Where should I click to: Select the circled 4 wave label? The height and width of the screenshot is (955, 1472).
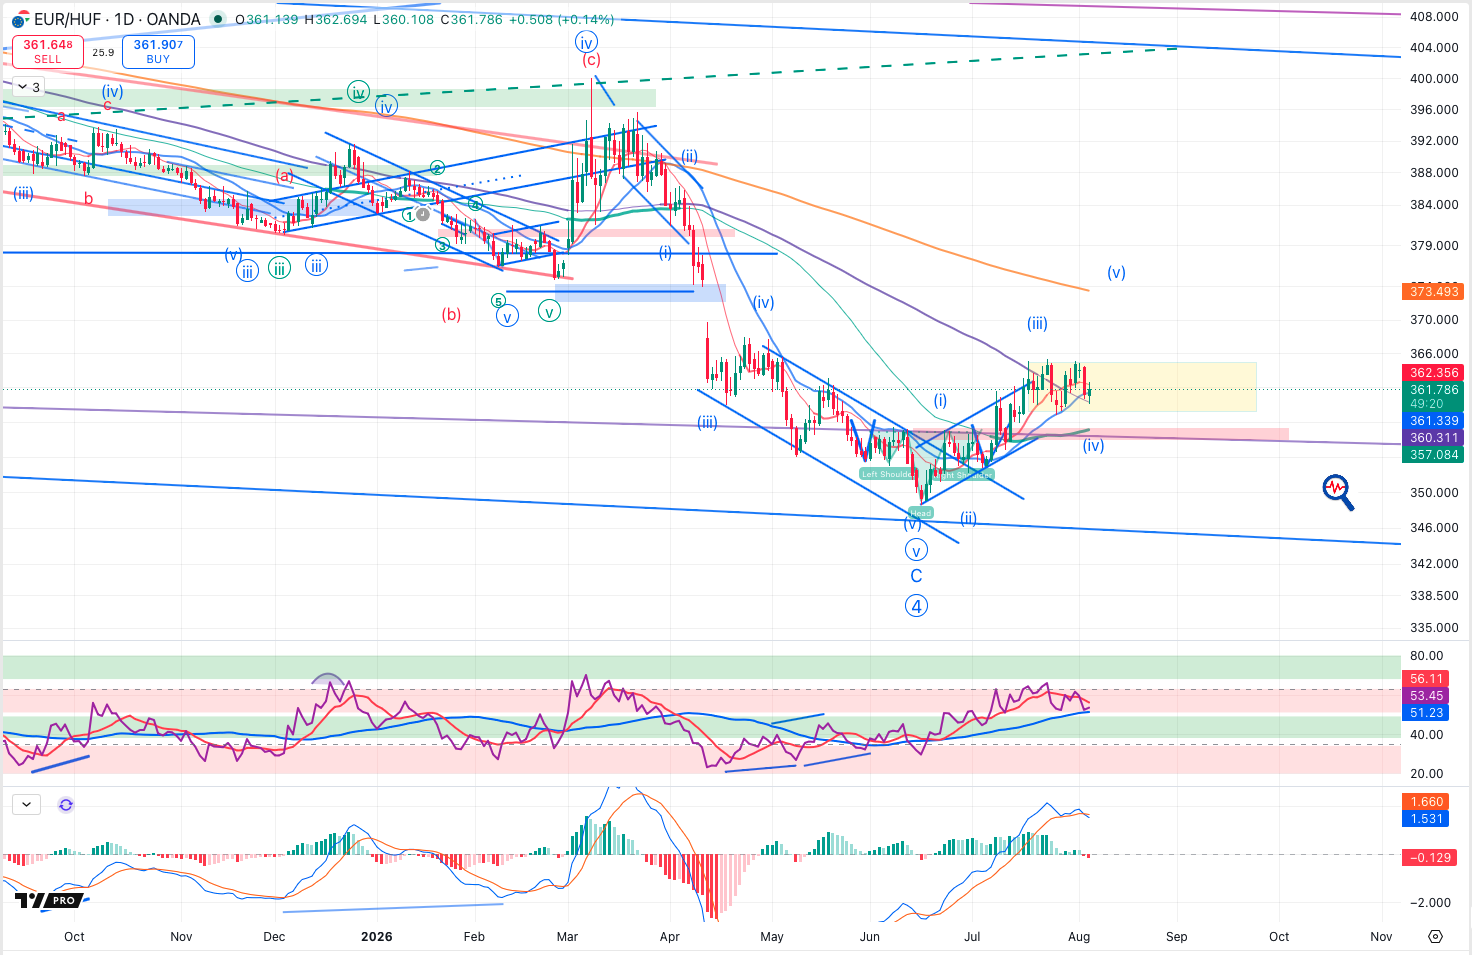[916, 606]
